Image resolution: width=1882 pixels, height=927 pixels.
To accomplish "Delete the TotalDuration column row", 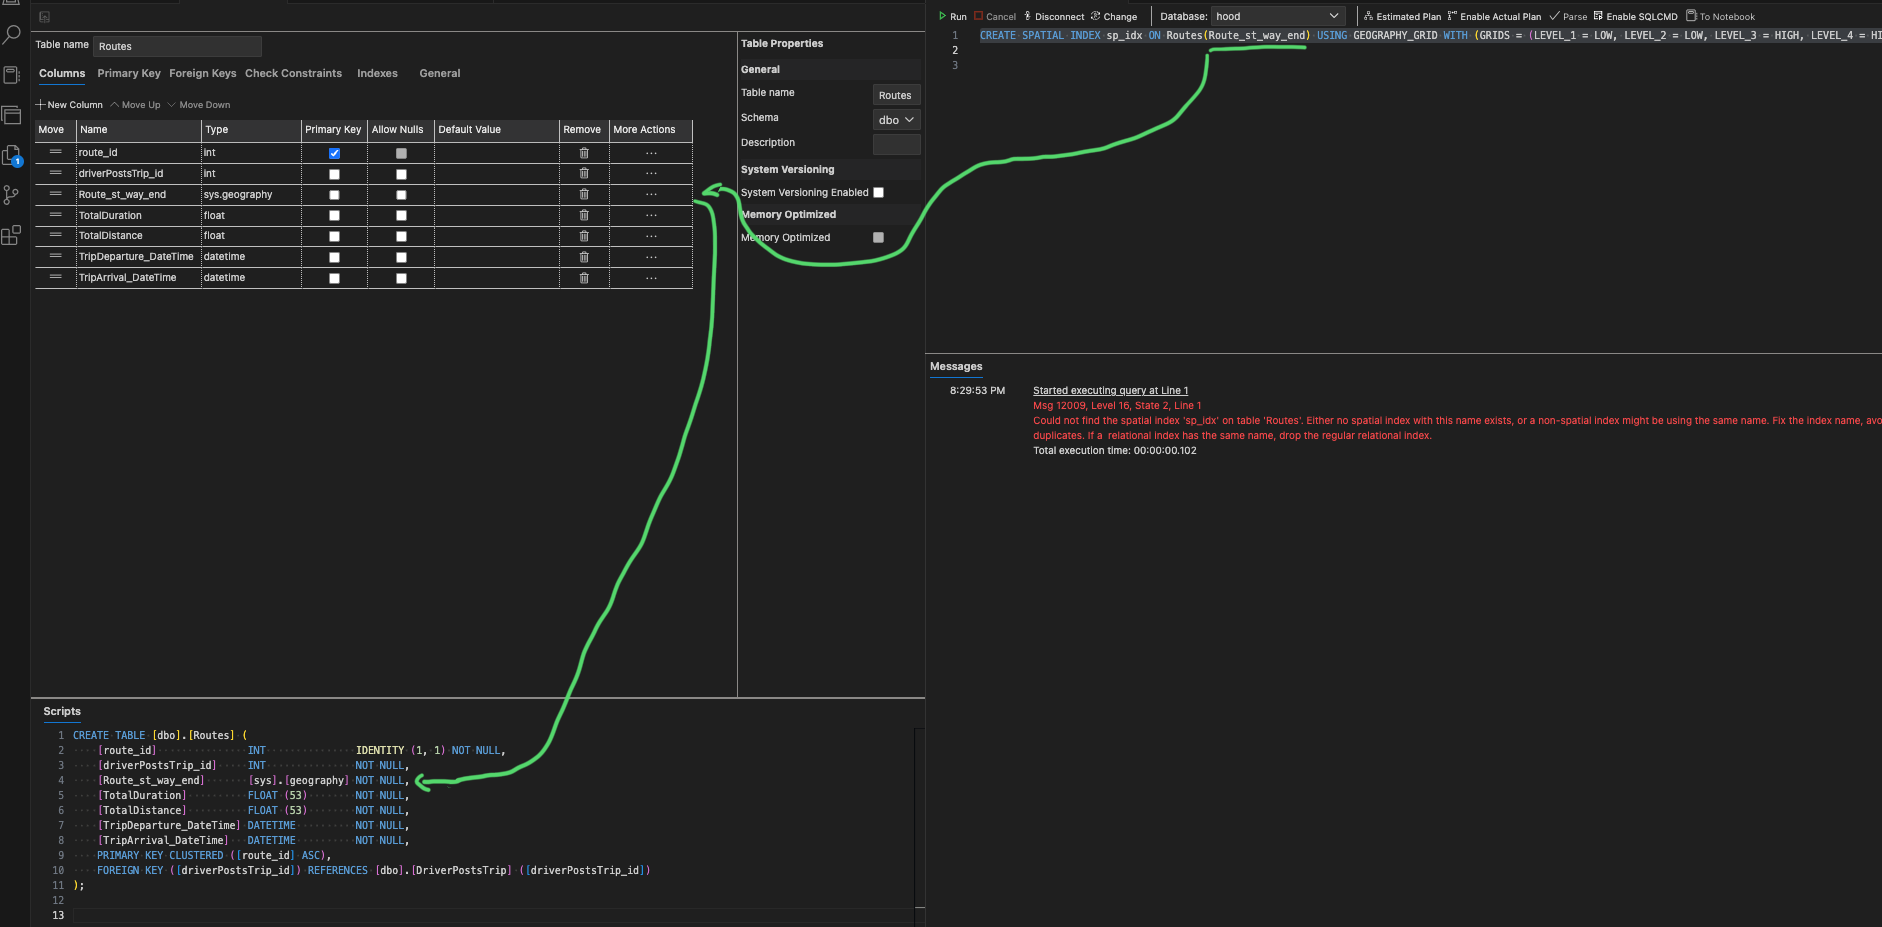I will pos(584,216).
